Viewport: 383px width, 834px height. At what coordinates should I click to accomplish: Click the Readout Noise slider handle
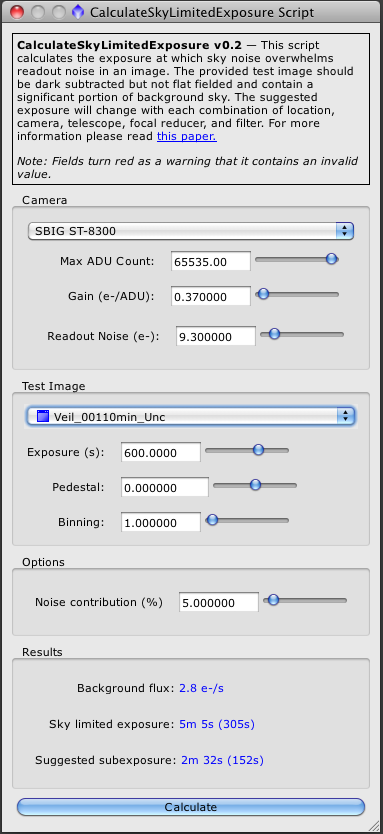click(274, 334)
